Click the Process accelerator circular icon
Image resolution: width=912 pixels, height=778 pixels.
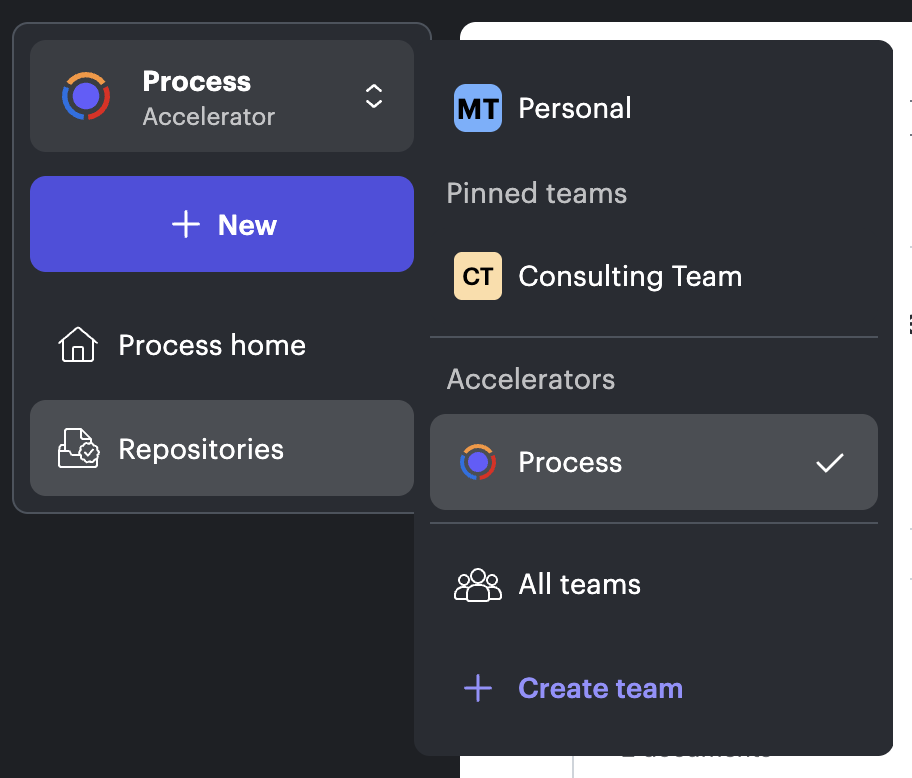tap(478, 462)
